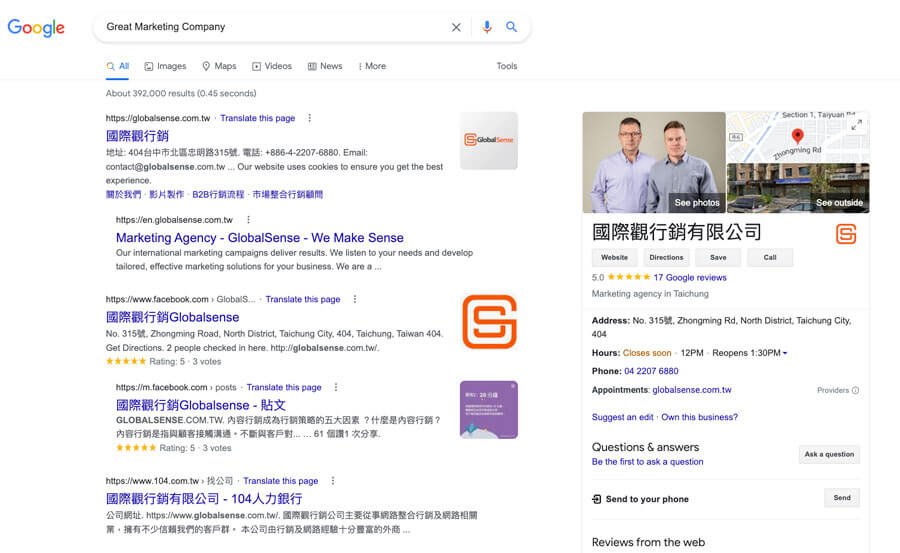Select the red map pin on Zhongming Rd

click(x=797, y=136)
